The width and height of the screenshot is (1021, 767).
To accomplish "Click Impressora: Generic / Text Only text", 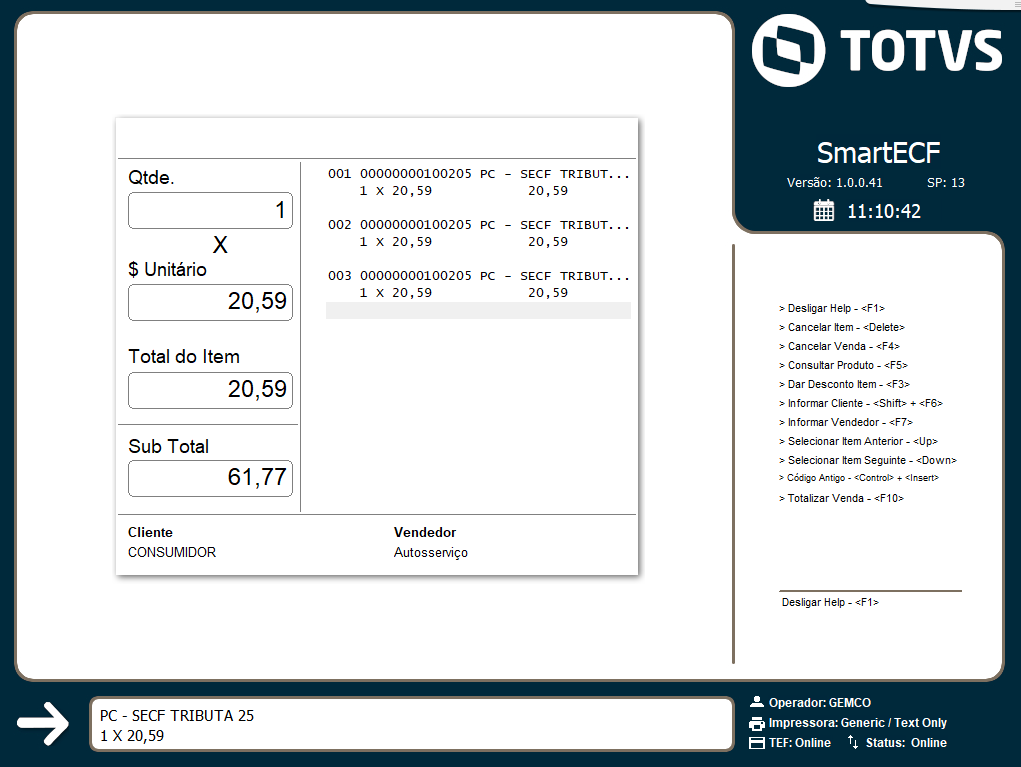I will (x=858, y=723).
